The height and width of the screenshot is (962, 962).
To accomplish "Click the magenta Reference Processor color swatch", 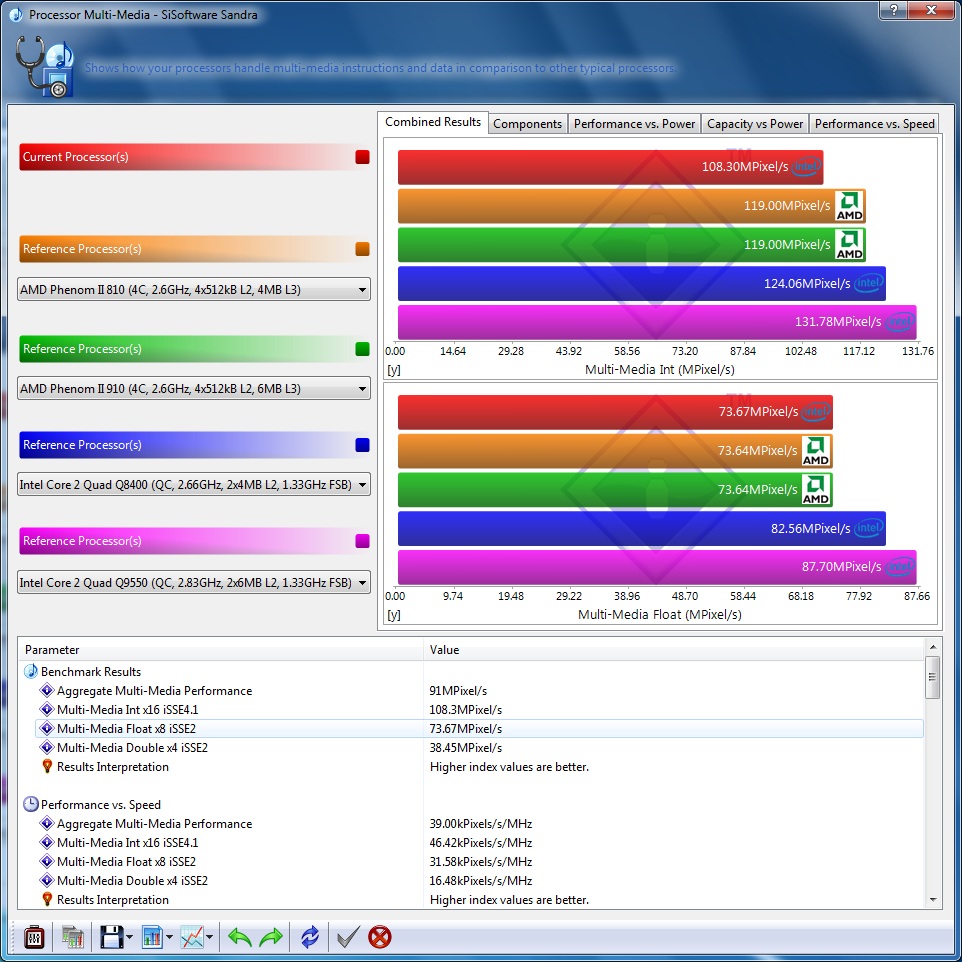I will (362, 541).
